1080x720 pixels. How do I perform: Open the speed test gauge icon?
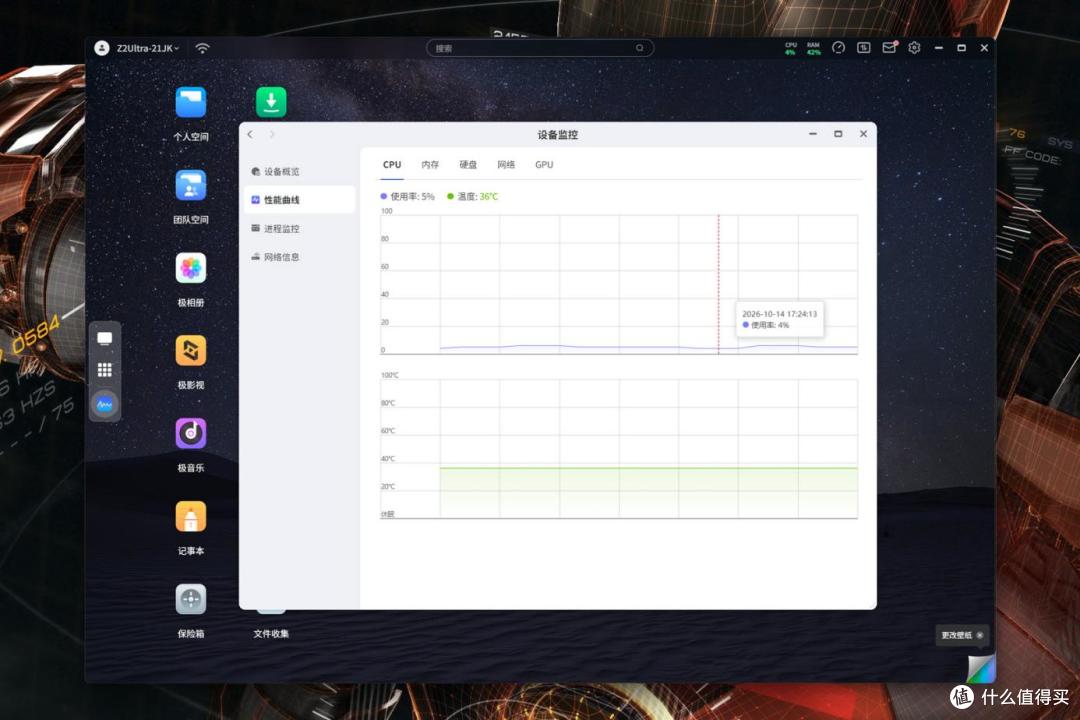[x=838, y=48]
